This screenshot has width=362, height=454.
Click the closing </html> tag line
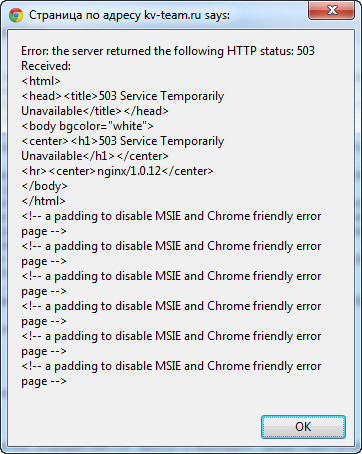tap(43, 201)
